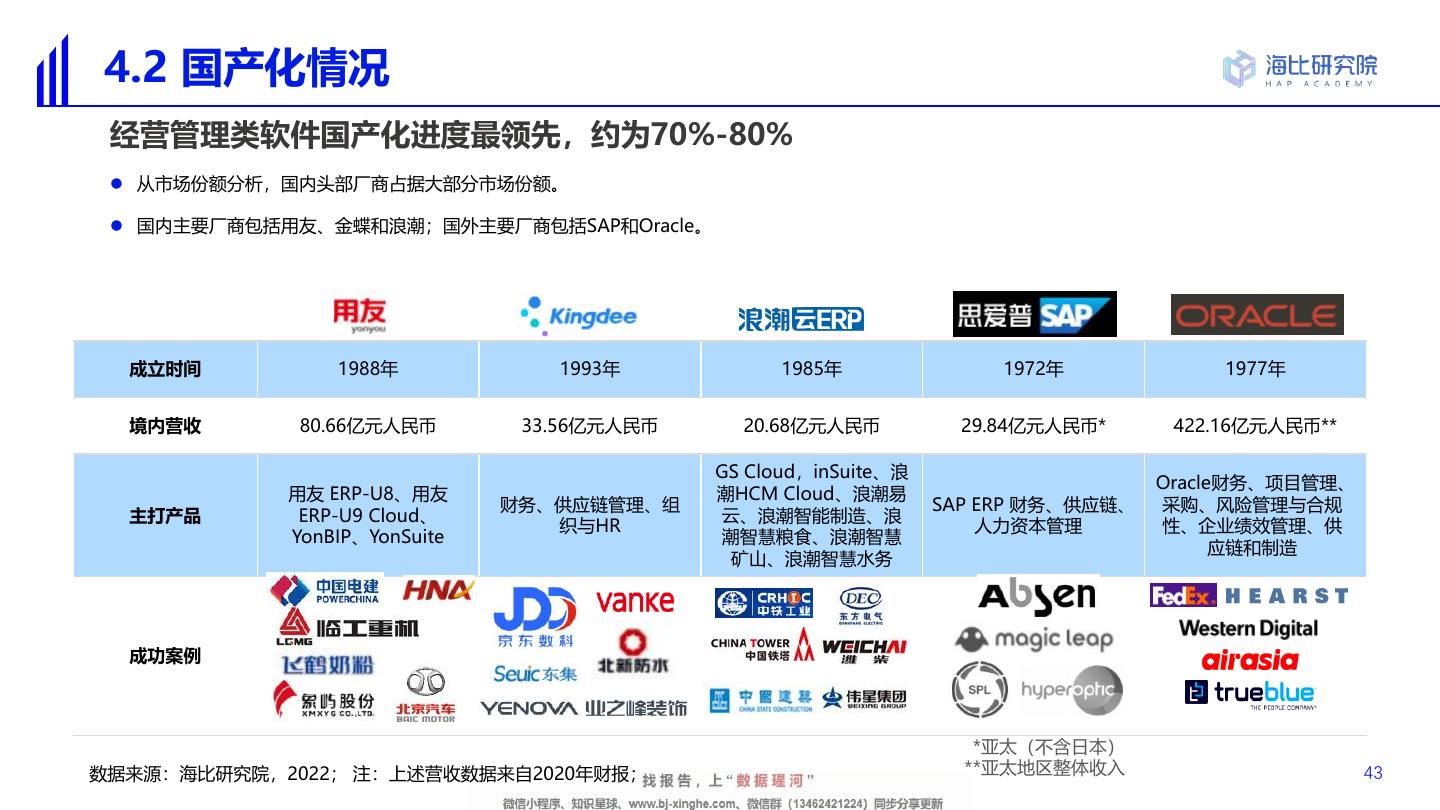Viewport: 1440px width, 810px height.
Task: Click the airasia logo
Action: pos(1250,660)
